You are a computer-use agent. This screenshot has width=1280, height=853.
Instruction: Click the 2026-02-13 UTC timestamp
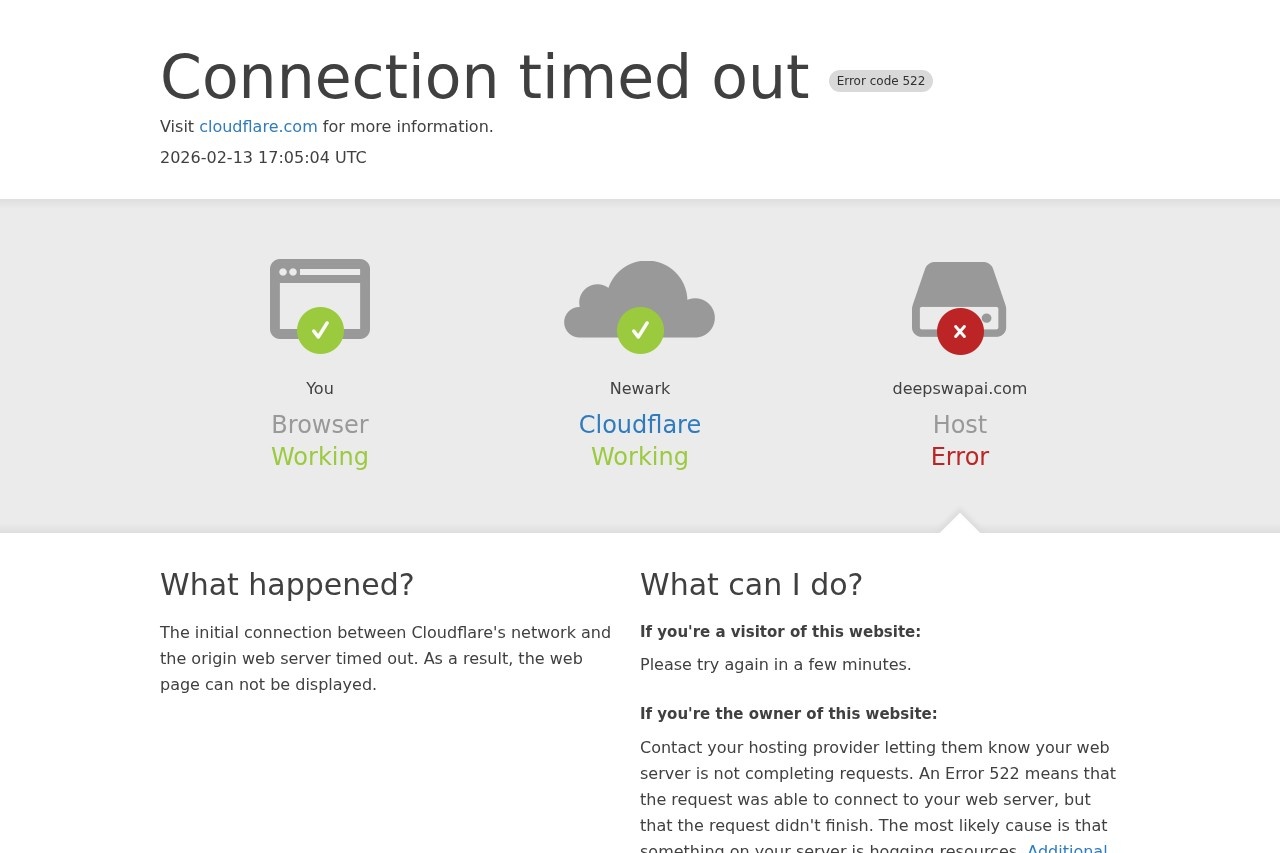[x=263, y=158]
